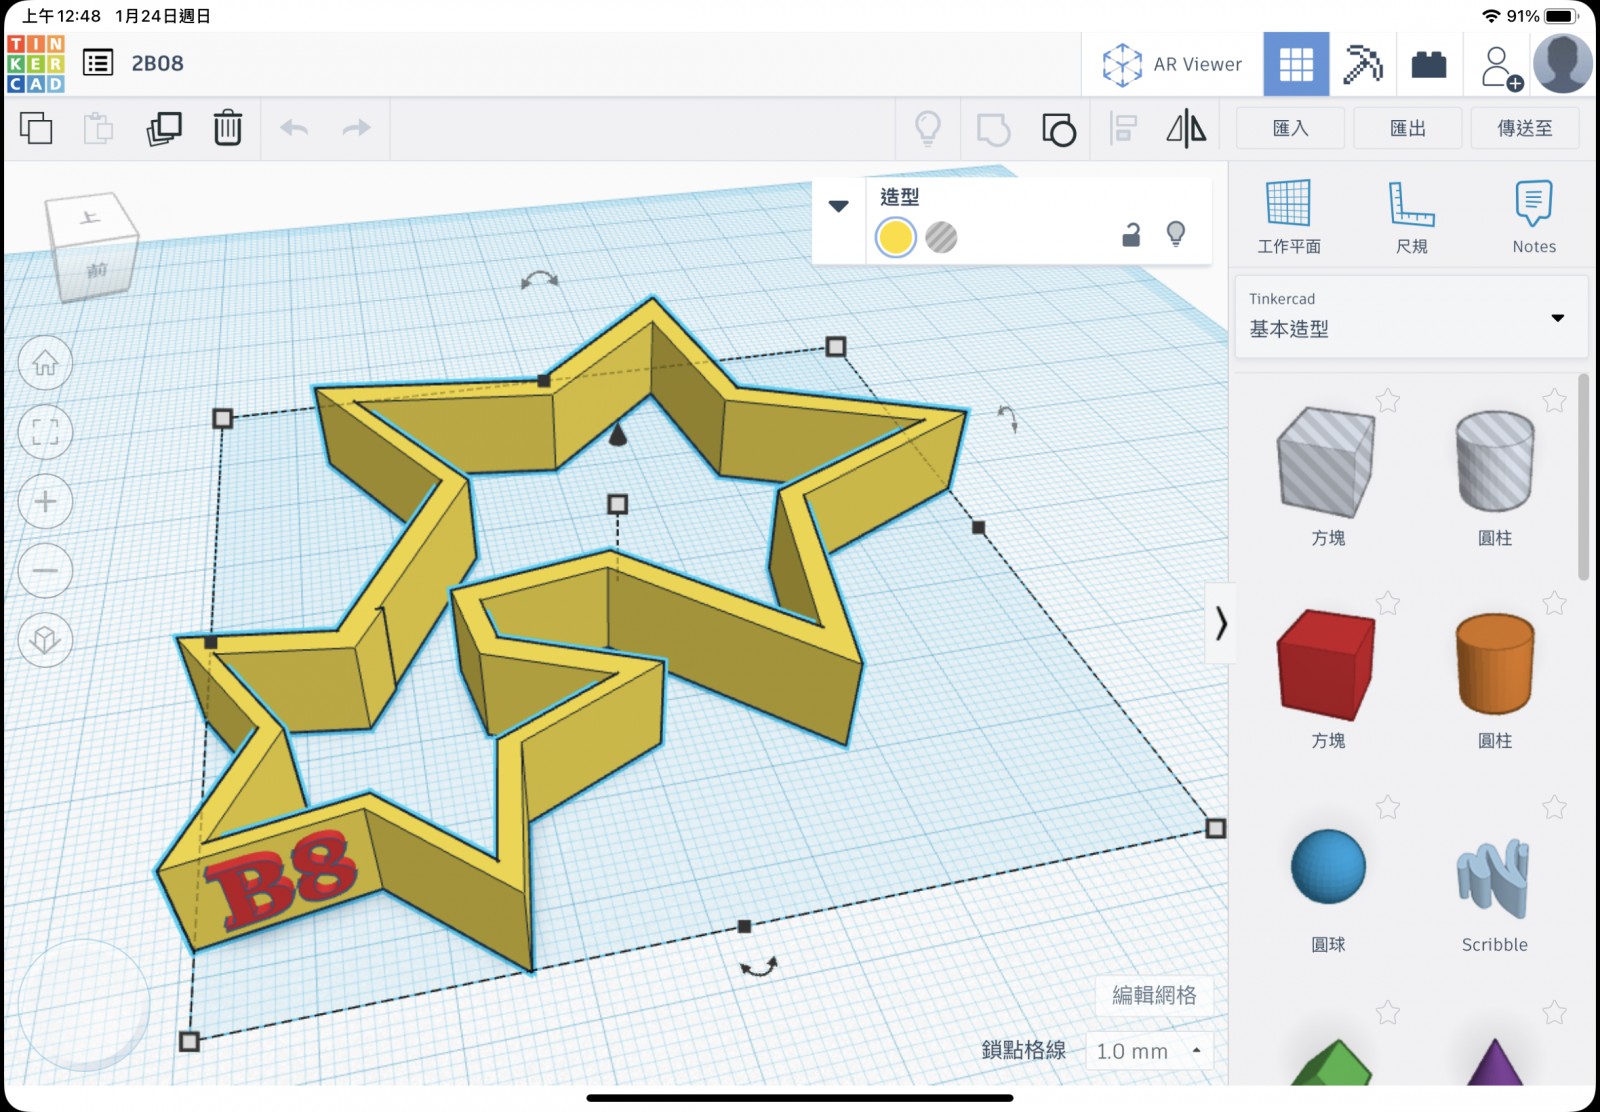
Task: Favorite the hole cylinder with its star
Action: 1554,401
